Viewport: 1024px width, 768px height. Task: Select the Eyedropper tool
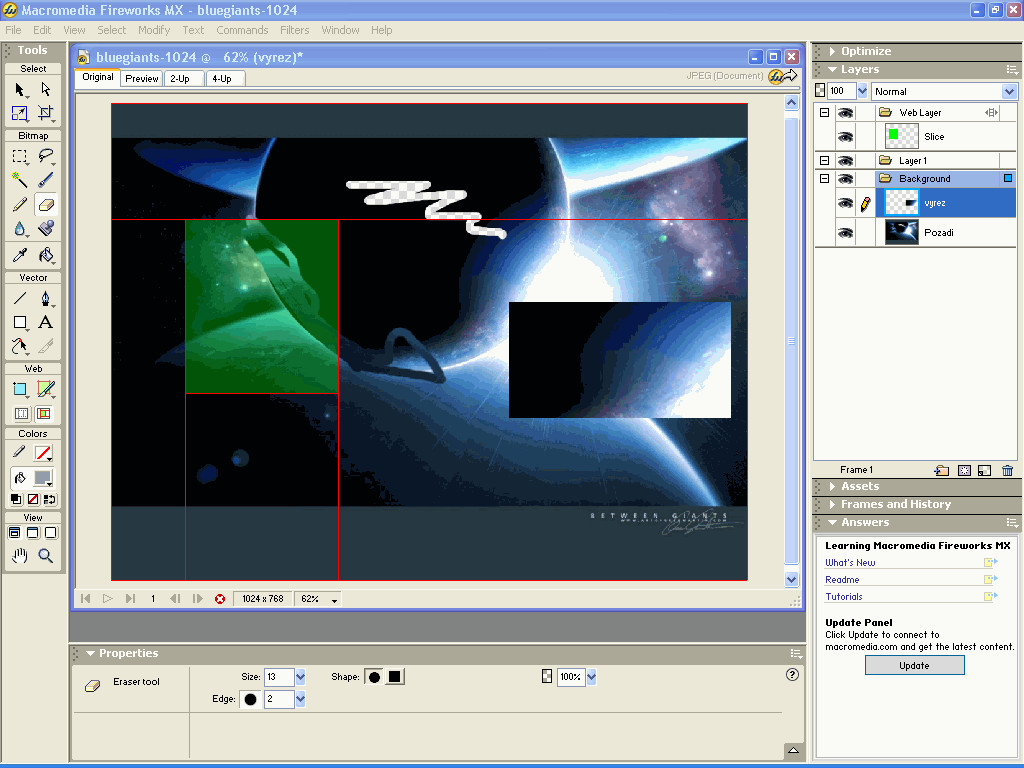point(20,255)
